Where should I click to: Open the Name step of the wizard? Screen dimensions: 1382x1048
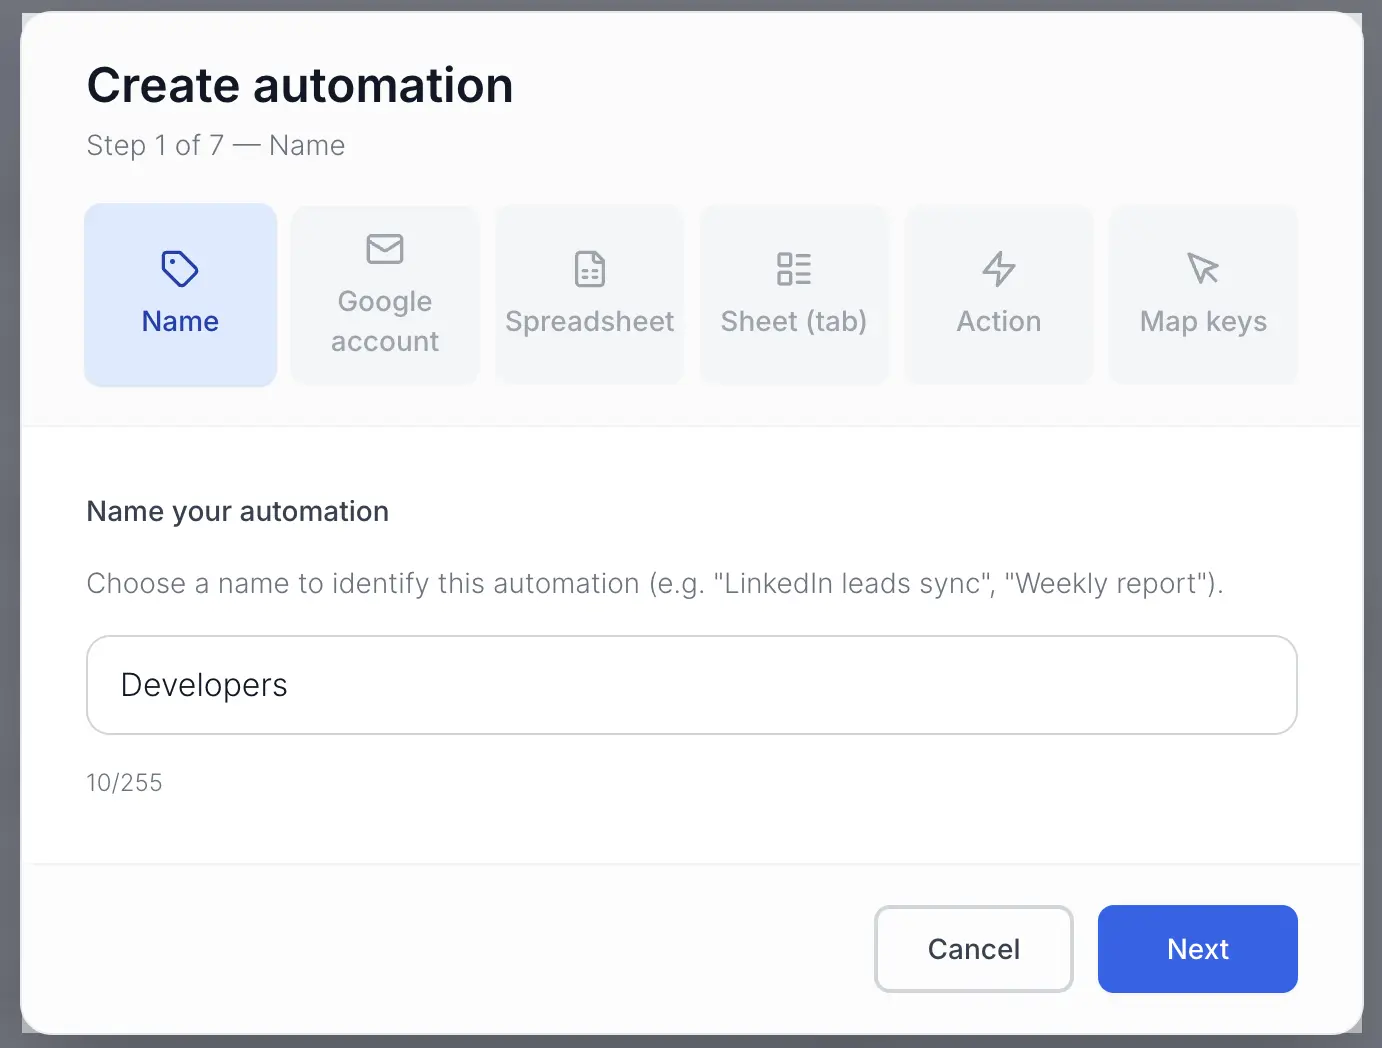point(180,295)
